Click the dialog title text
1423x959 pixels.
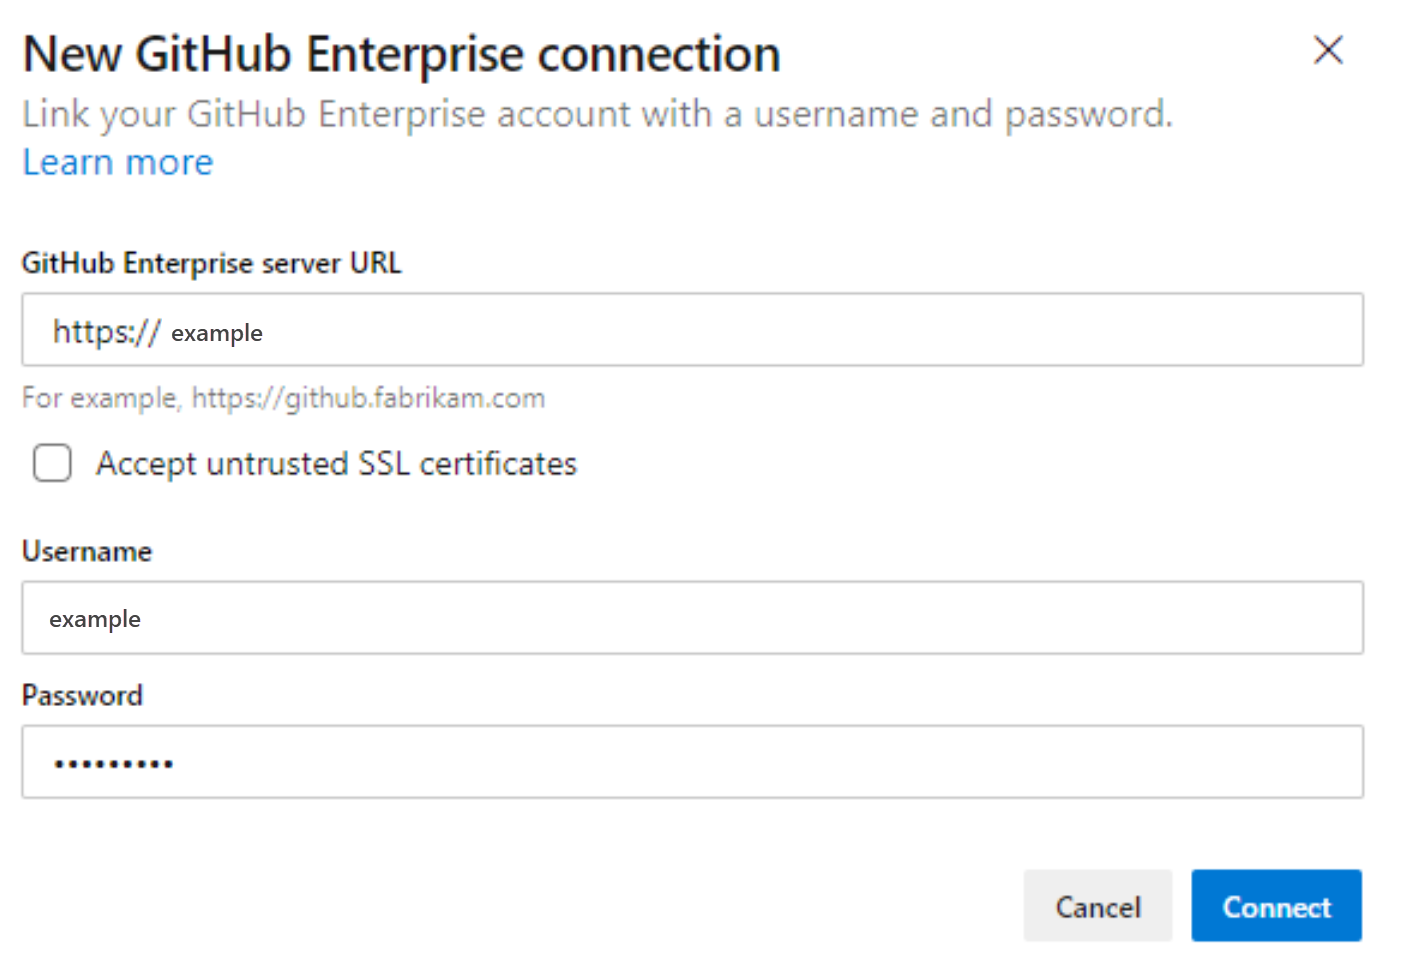[x=400, y=54]
